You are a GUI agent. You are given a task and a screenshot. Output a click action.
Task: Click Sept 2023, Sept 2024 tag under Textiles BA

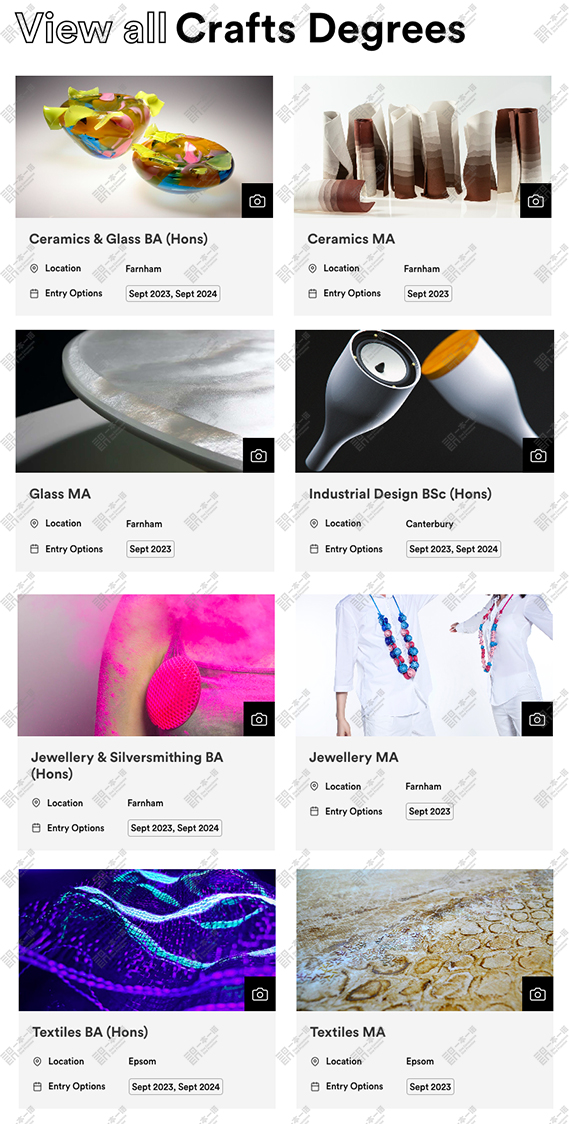click(x=176, y=1087)
